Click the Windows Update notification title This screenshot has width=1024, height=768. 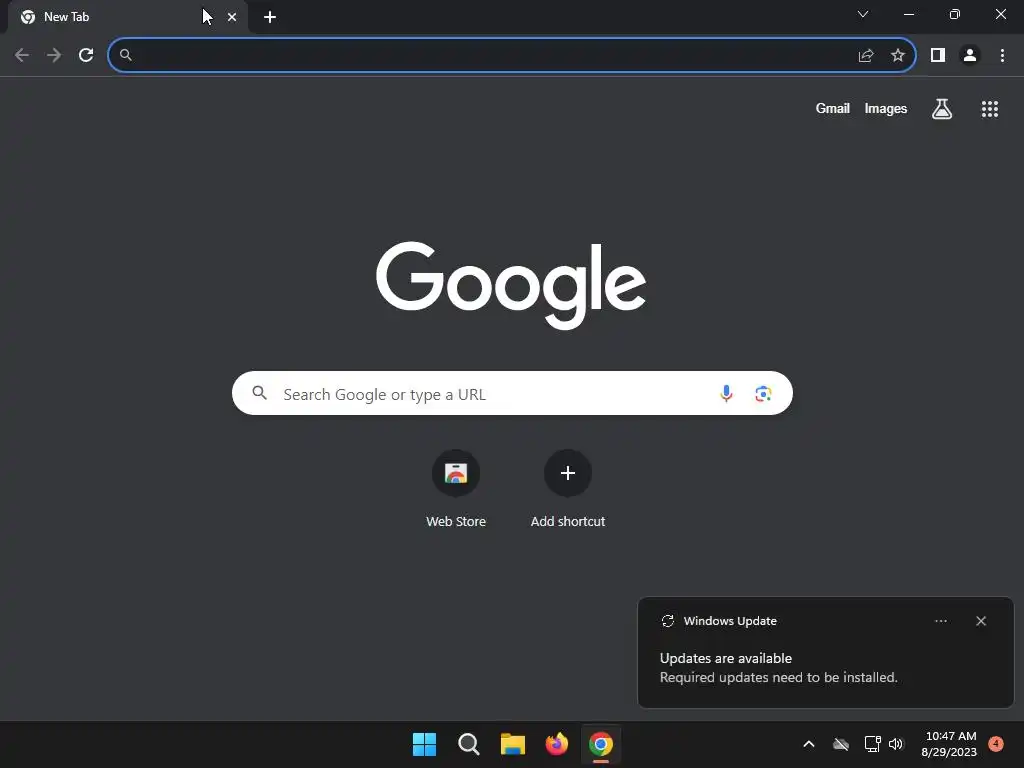[730, 621]
